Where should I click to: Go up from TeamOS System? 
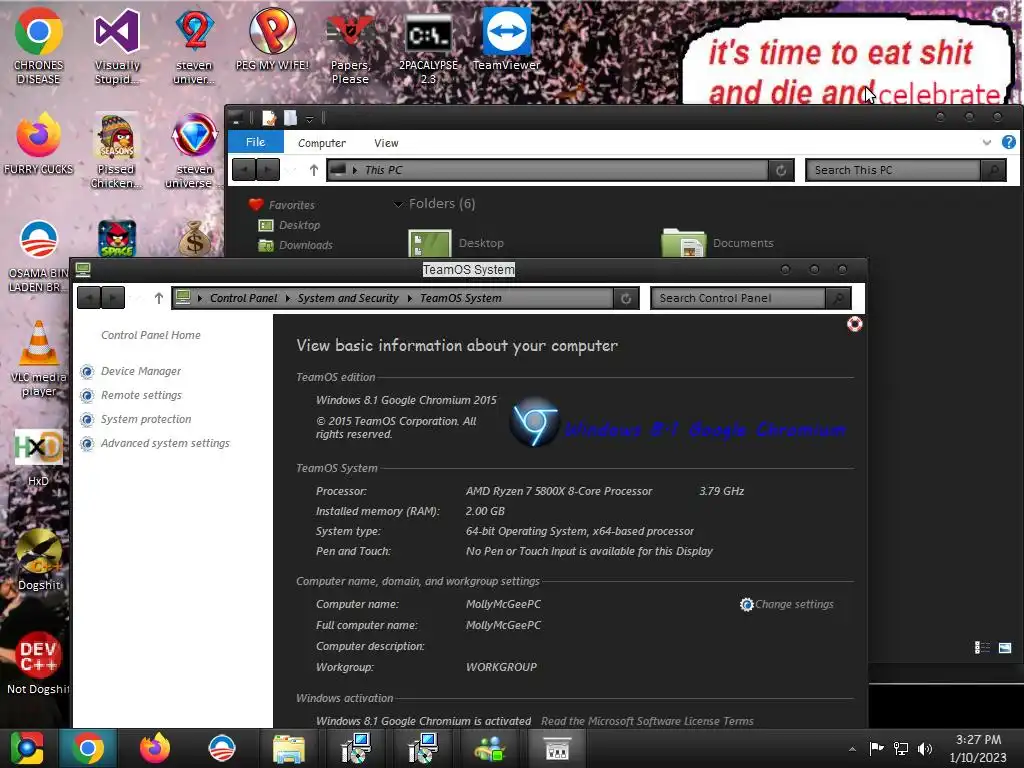pos(158,298)
